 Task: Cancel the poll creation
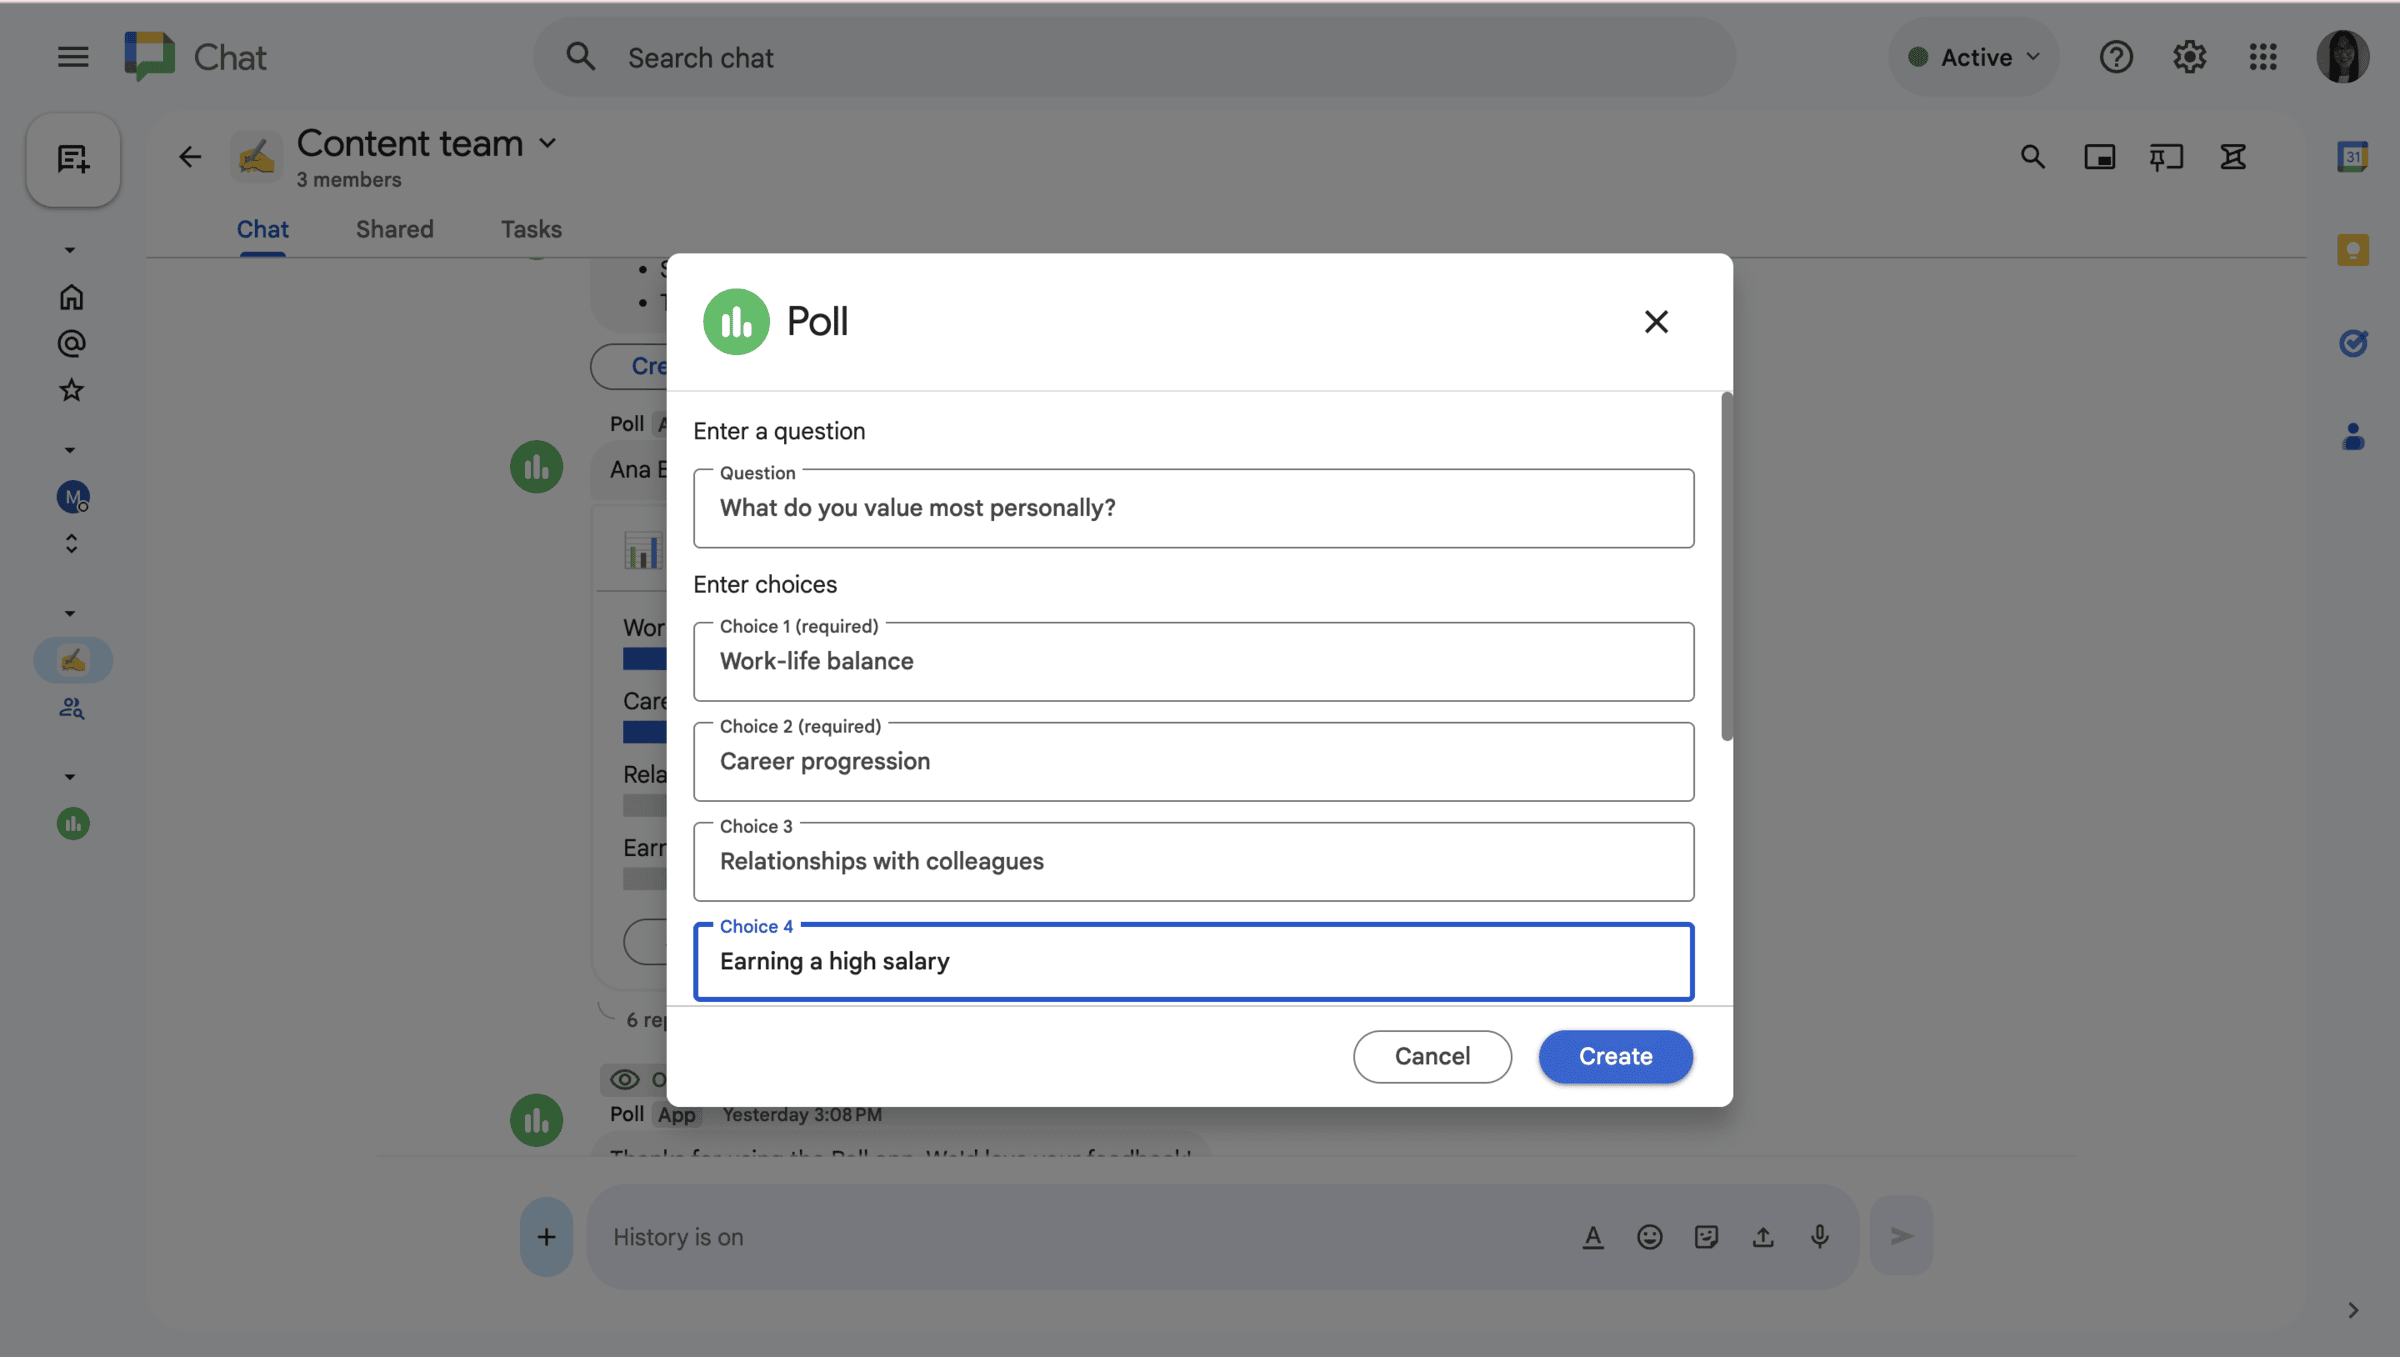[x=1432, y=1056]
